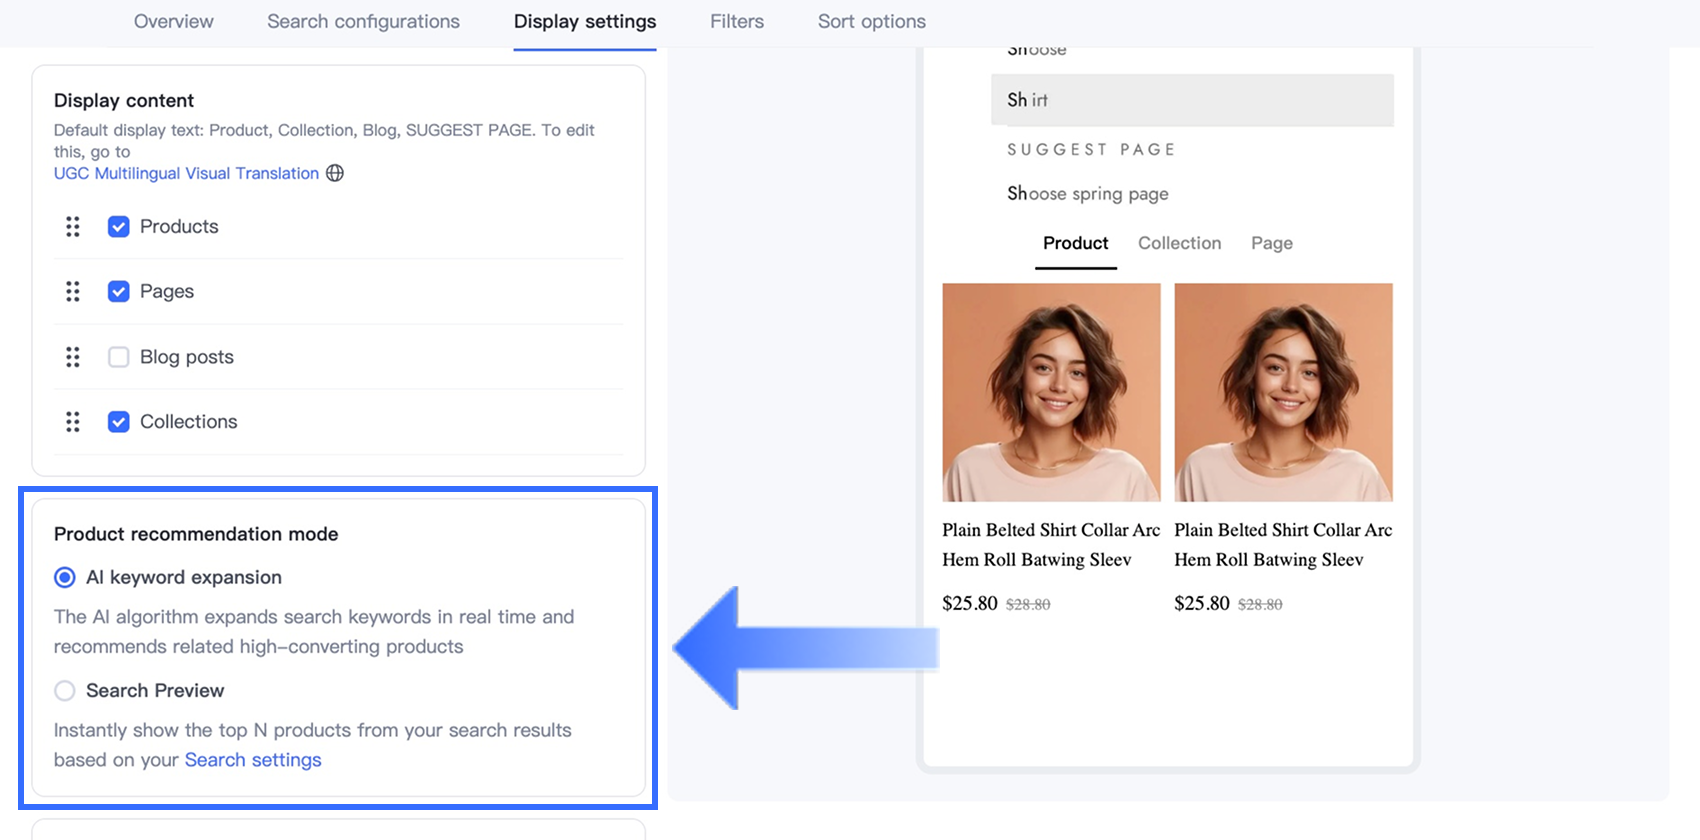
Task: Open UGC Multilingual Visual Translation link
Action: pos(186,173)
